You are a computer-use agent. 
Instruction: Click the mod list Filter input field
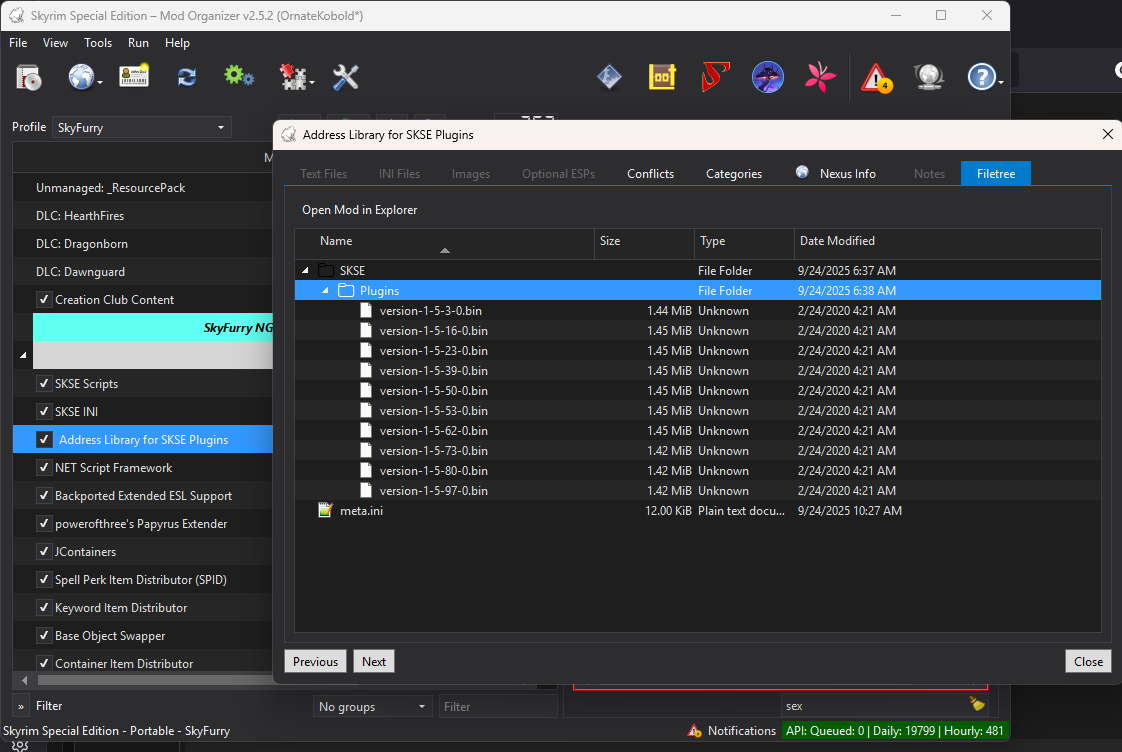coord(498,706)
